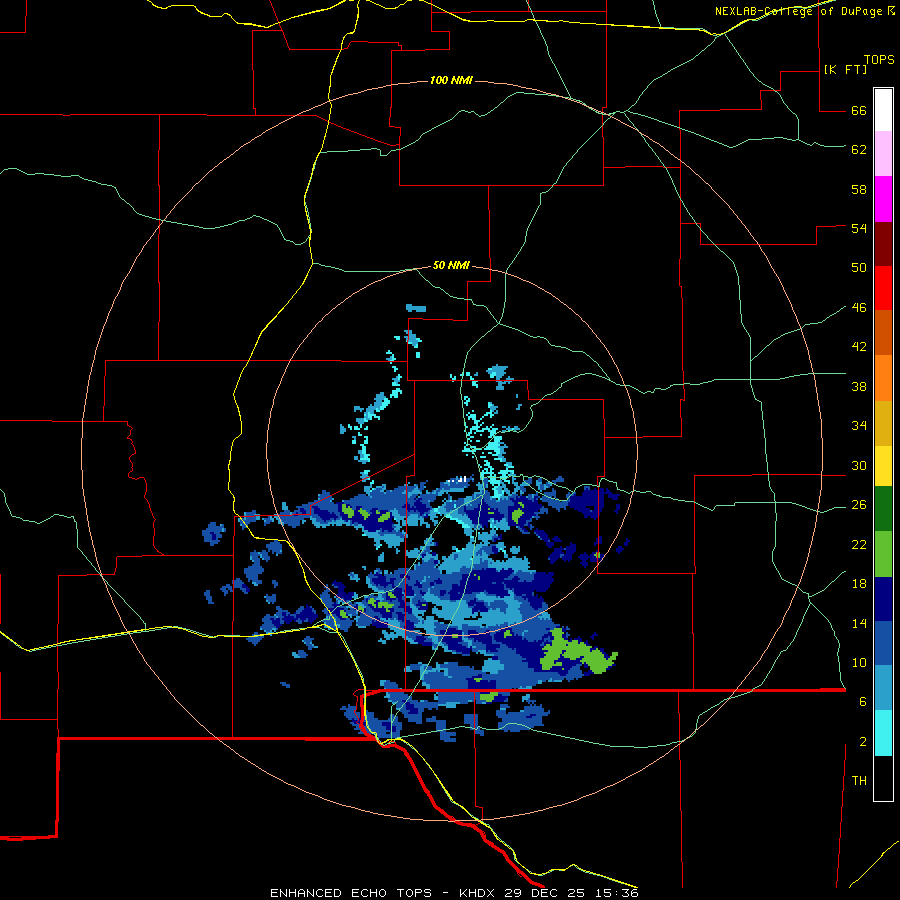Click the magenta swatch between 54 and 58
The width and height of the screenshot is (900, 900).
[x=883, y=199]
